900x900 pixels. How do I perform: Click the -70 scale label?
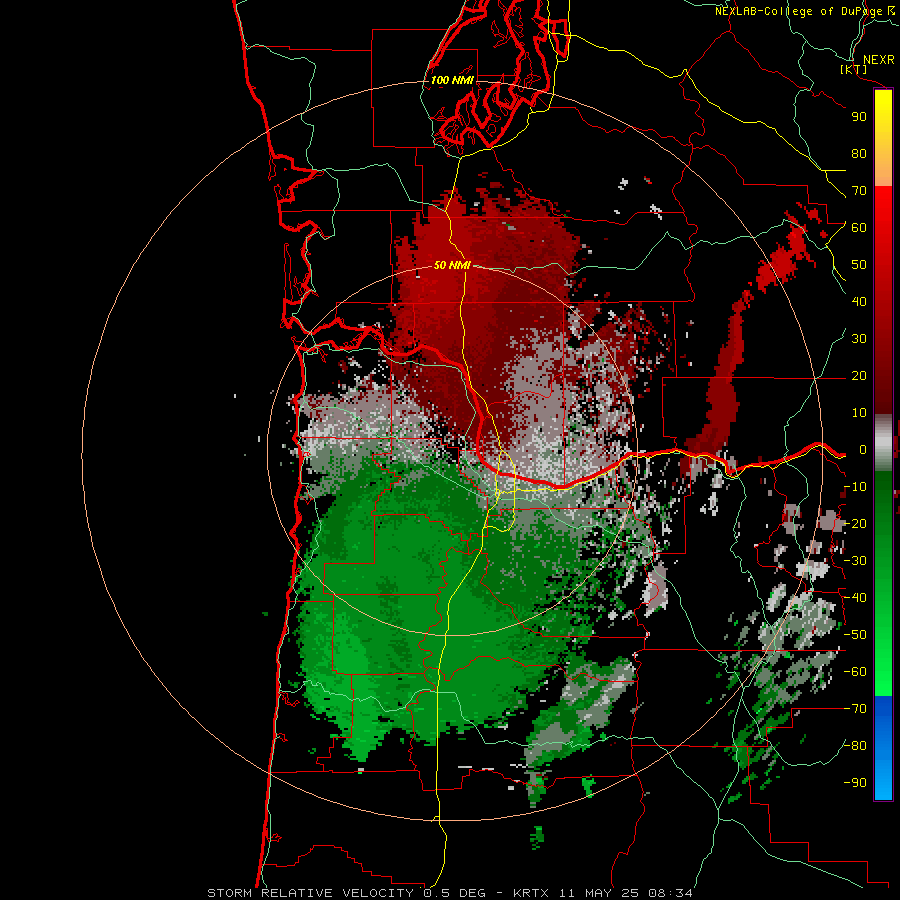tap(855, 709)
